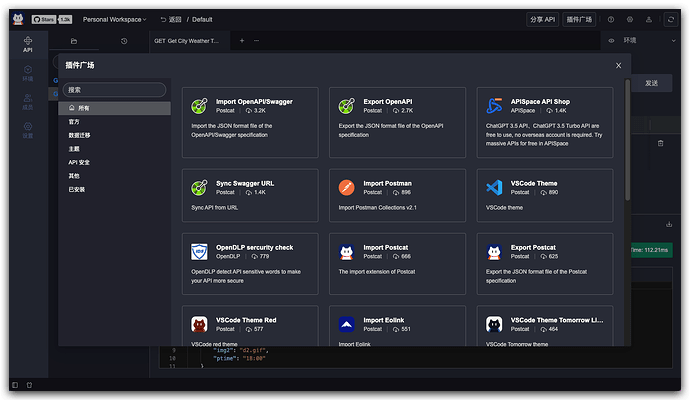Viewport: 690px width, 400px height.
Task: Open the Personal Workspace dropdown
Action: (114, 19)
